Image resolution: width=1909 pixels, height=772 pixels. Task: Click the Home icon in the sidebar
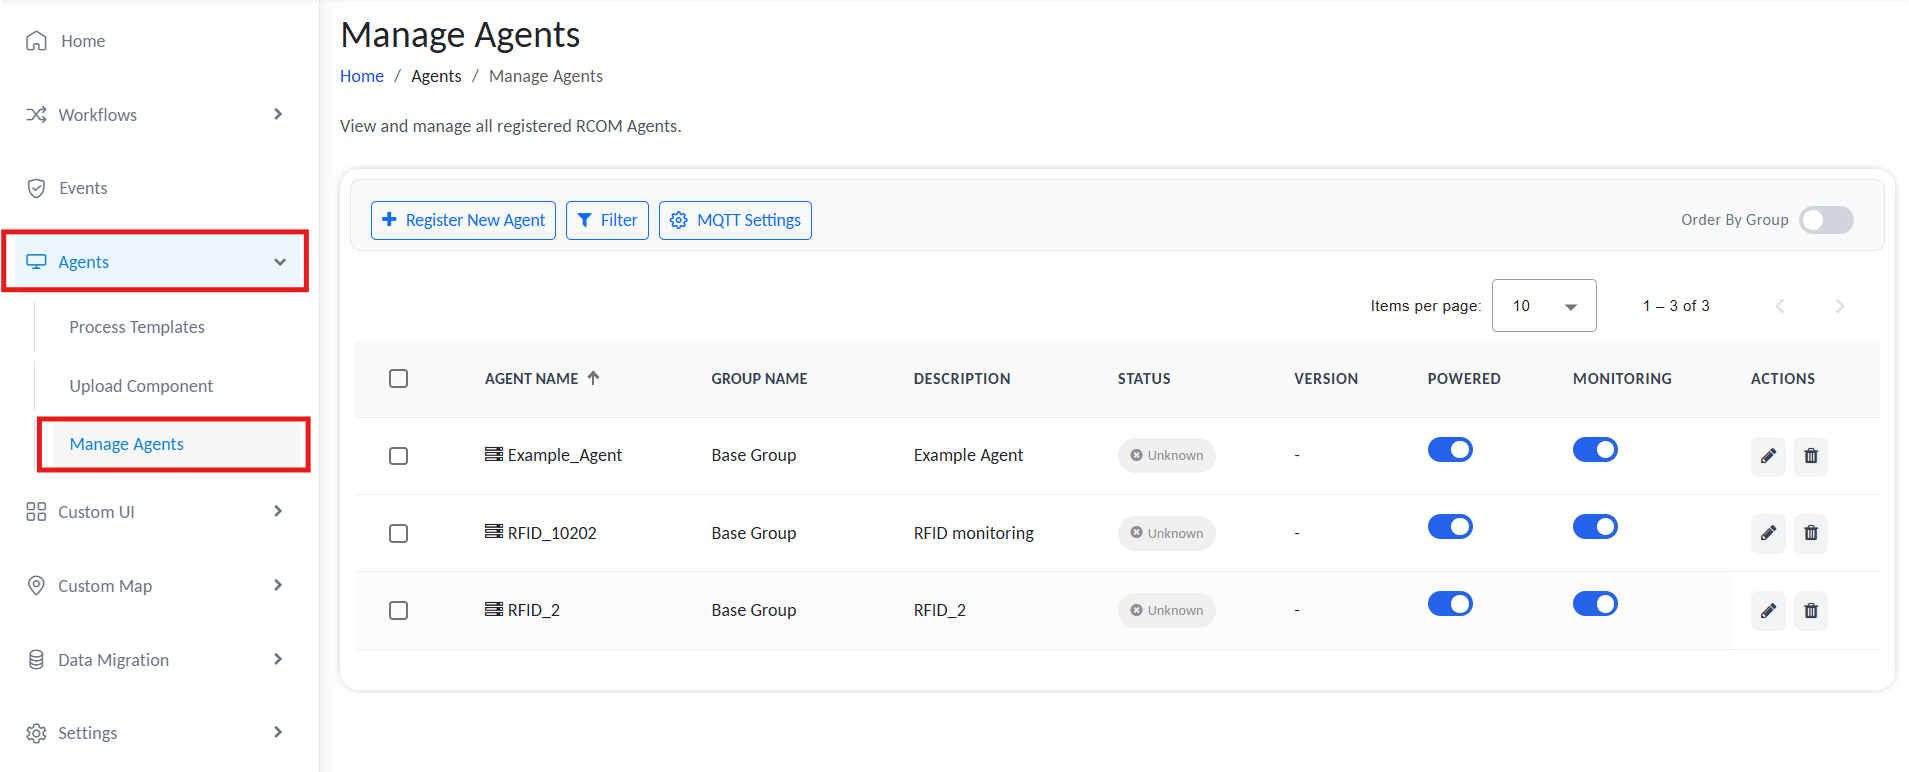point(37,41)
